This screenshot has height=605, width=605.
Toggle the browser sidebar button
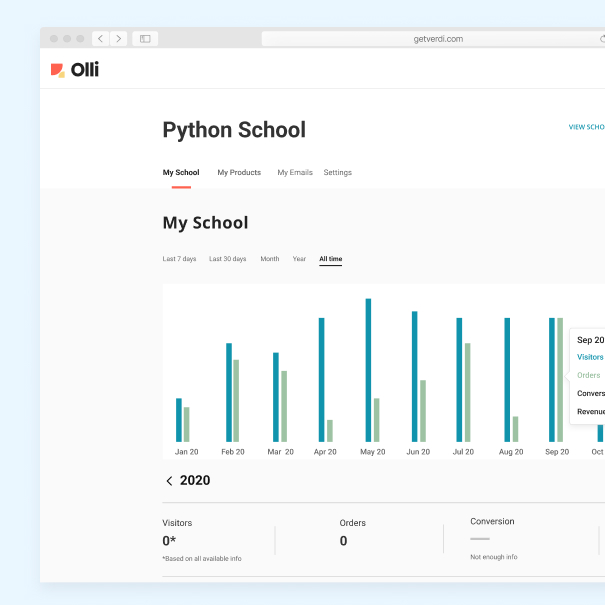[145, 39]
